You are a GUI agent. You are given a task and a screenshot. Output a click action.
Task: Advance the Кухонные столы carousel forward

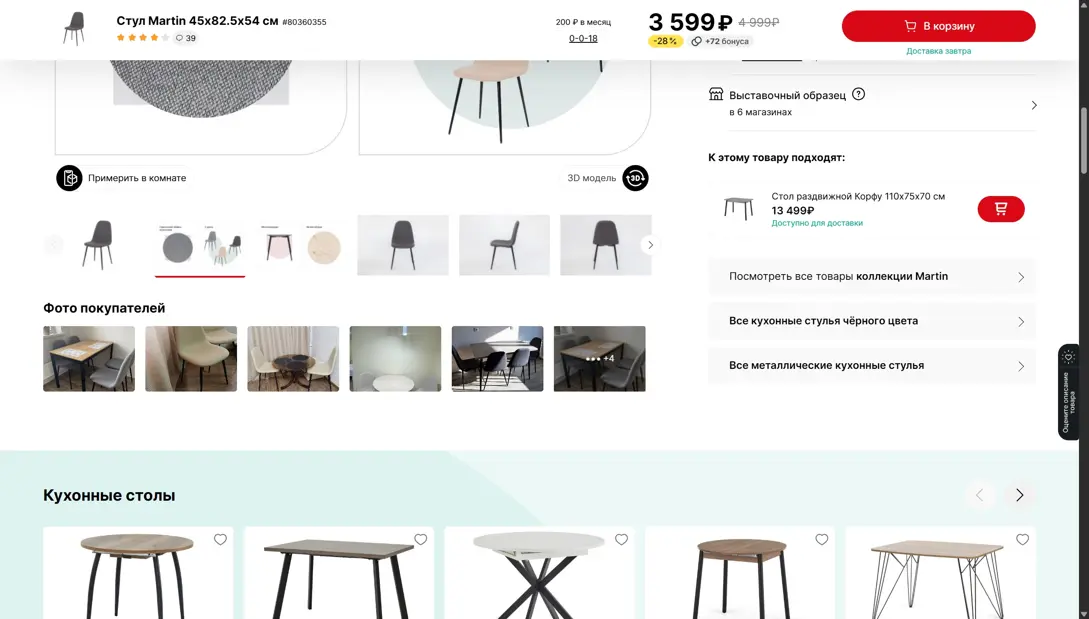[1019, 495]
